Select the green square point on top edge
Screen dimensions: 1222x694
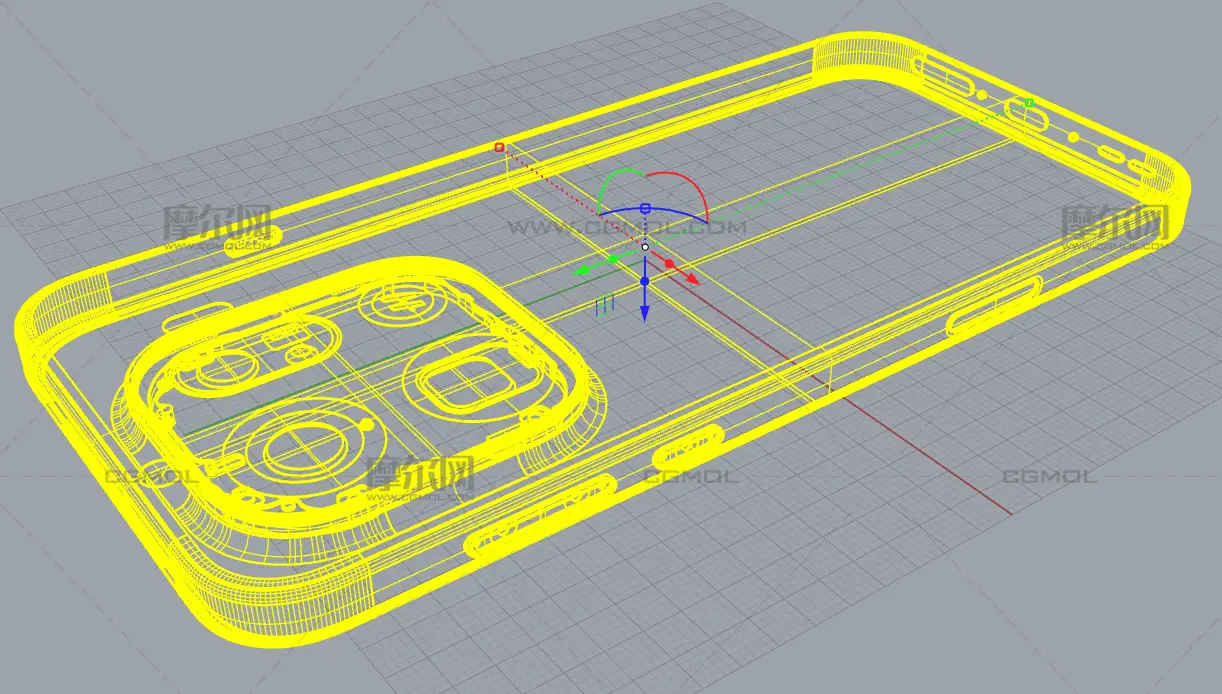(1029, 102)
